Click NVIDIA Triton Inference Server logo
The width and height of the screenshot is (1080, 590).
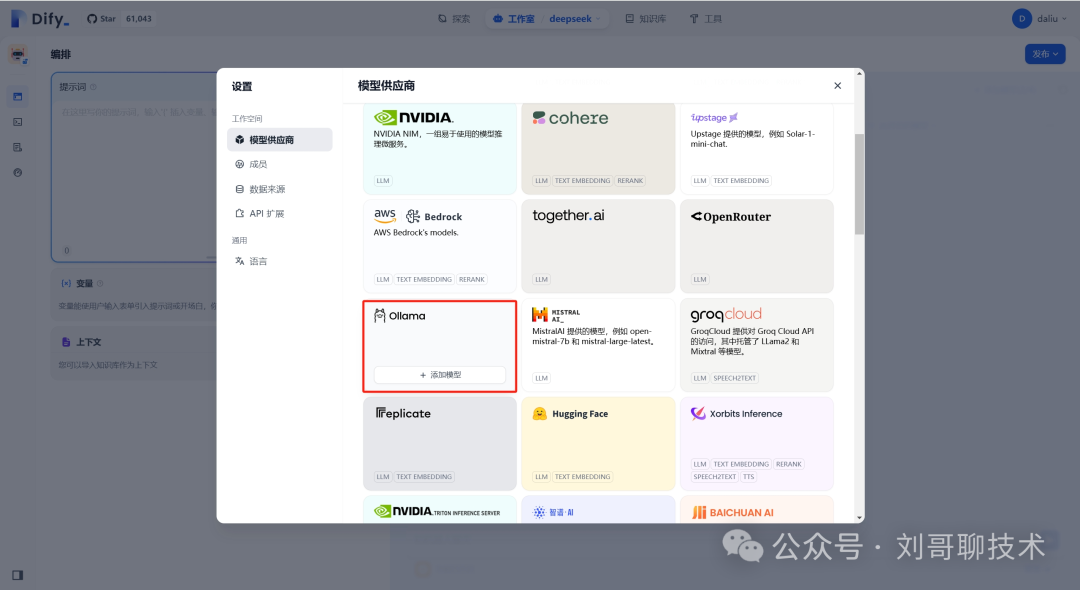click(x=437, y=512)
